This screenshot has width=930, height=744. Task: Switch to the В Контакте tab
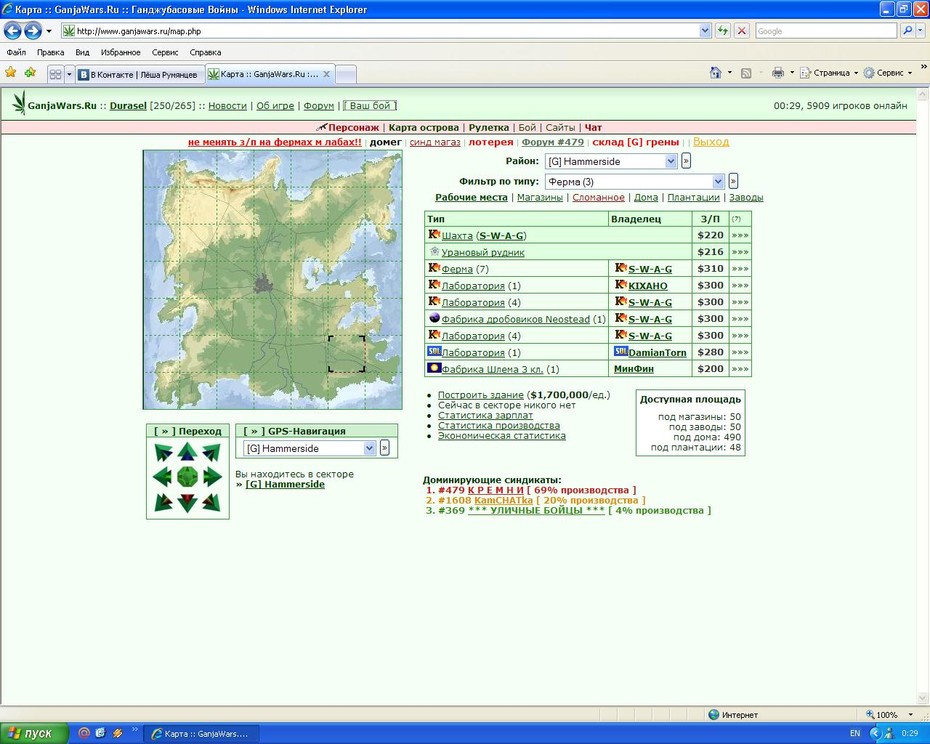[140, 74]
